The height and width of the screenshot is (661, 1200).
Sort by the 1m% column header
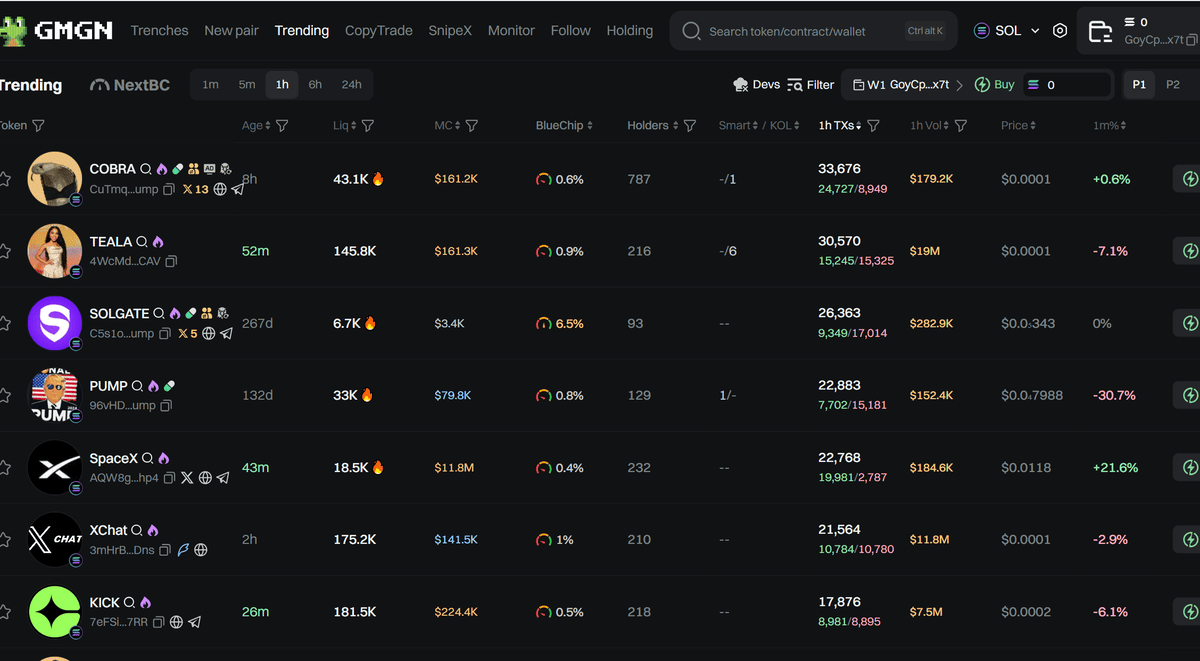1110,126
